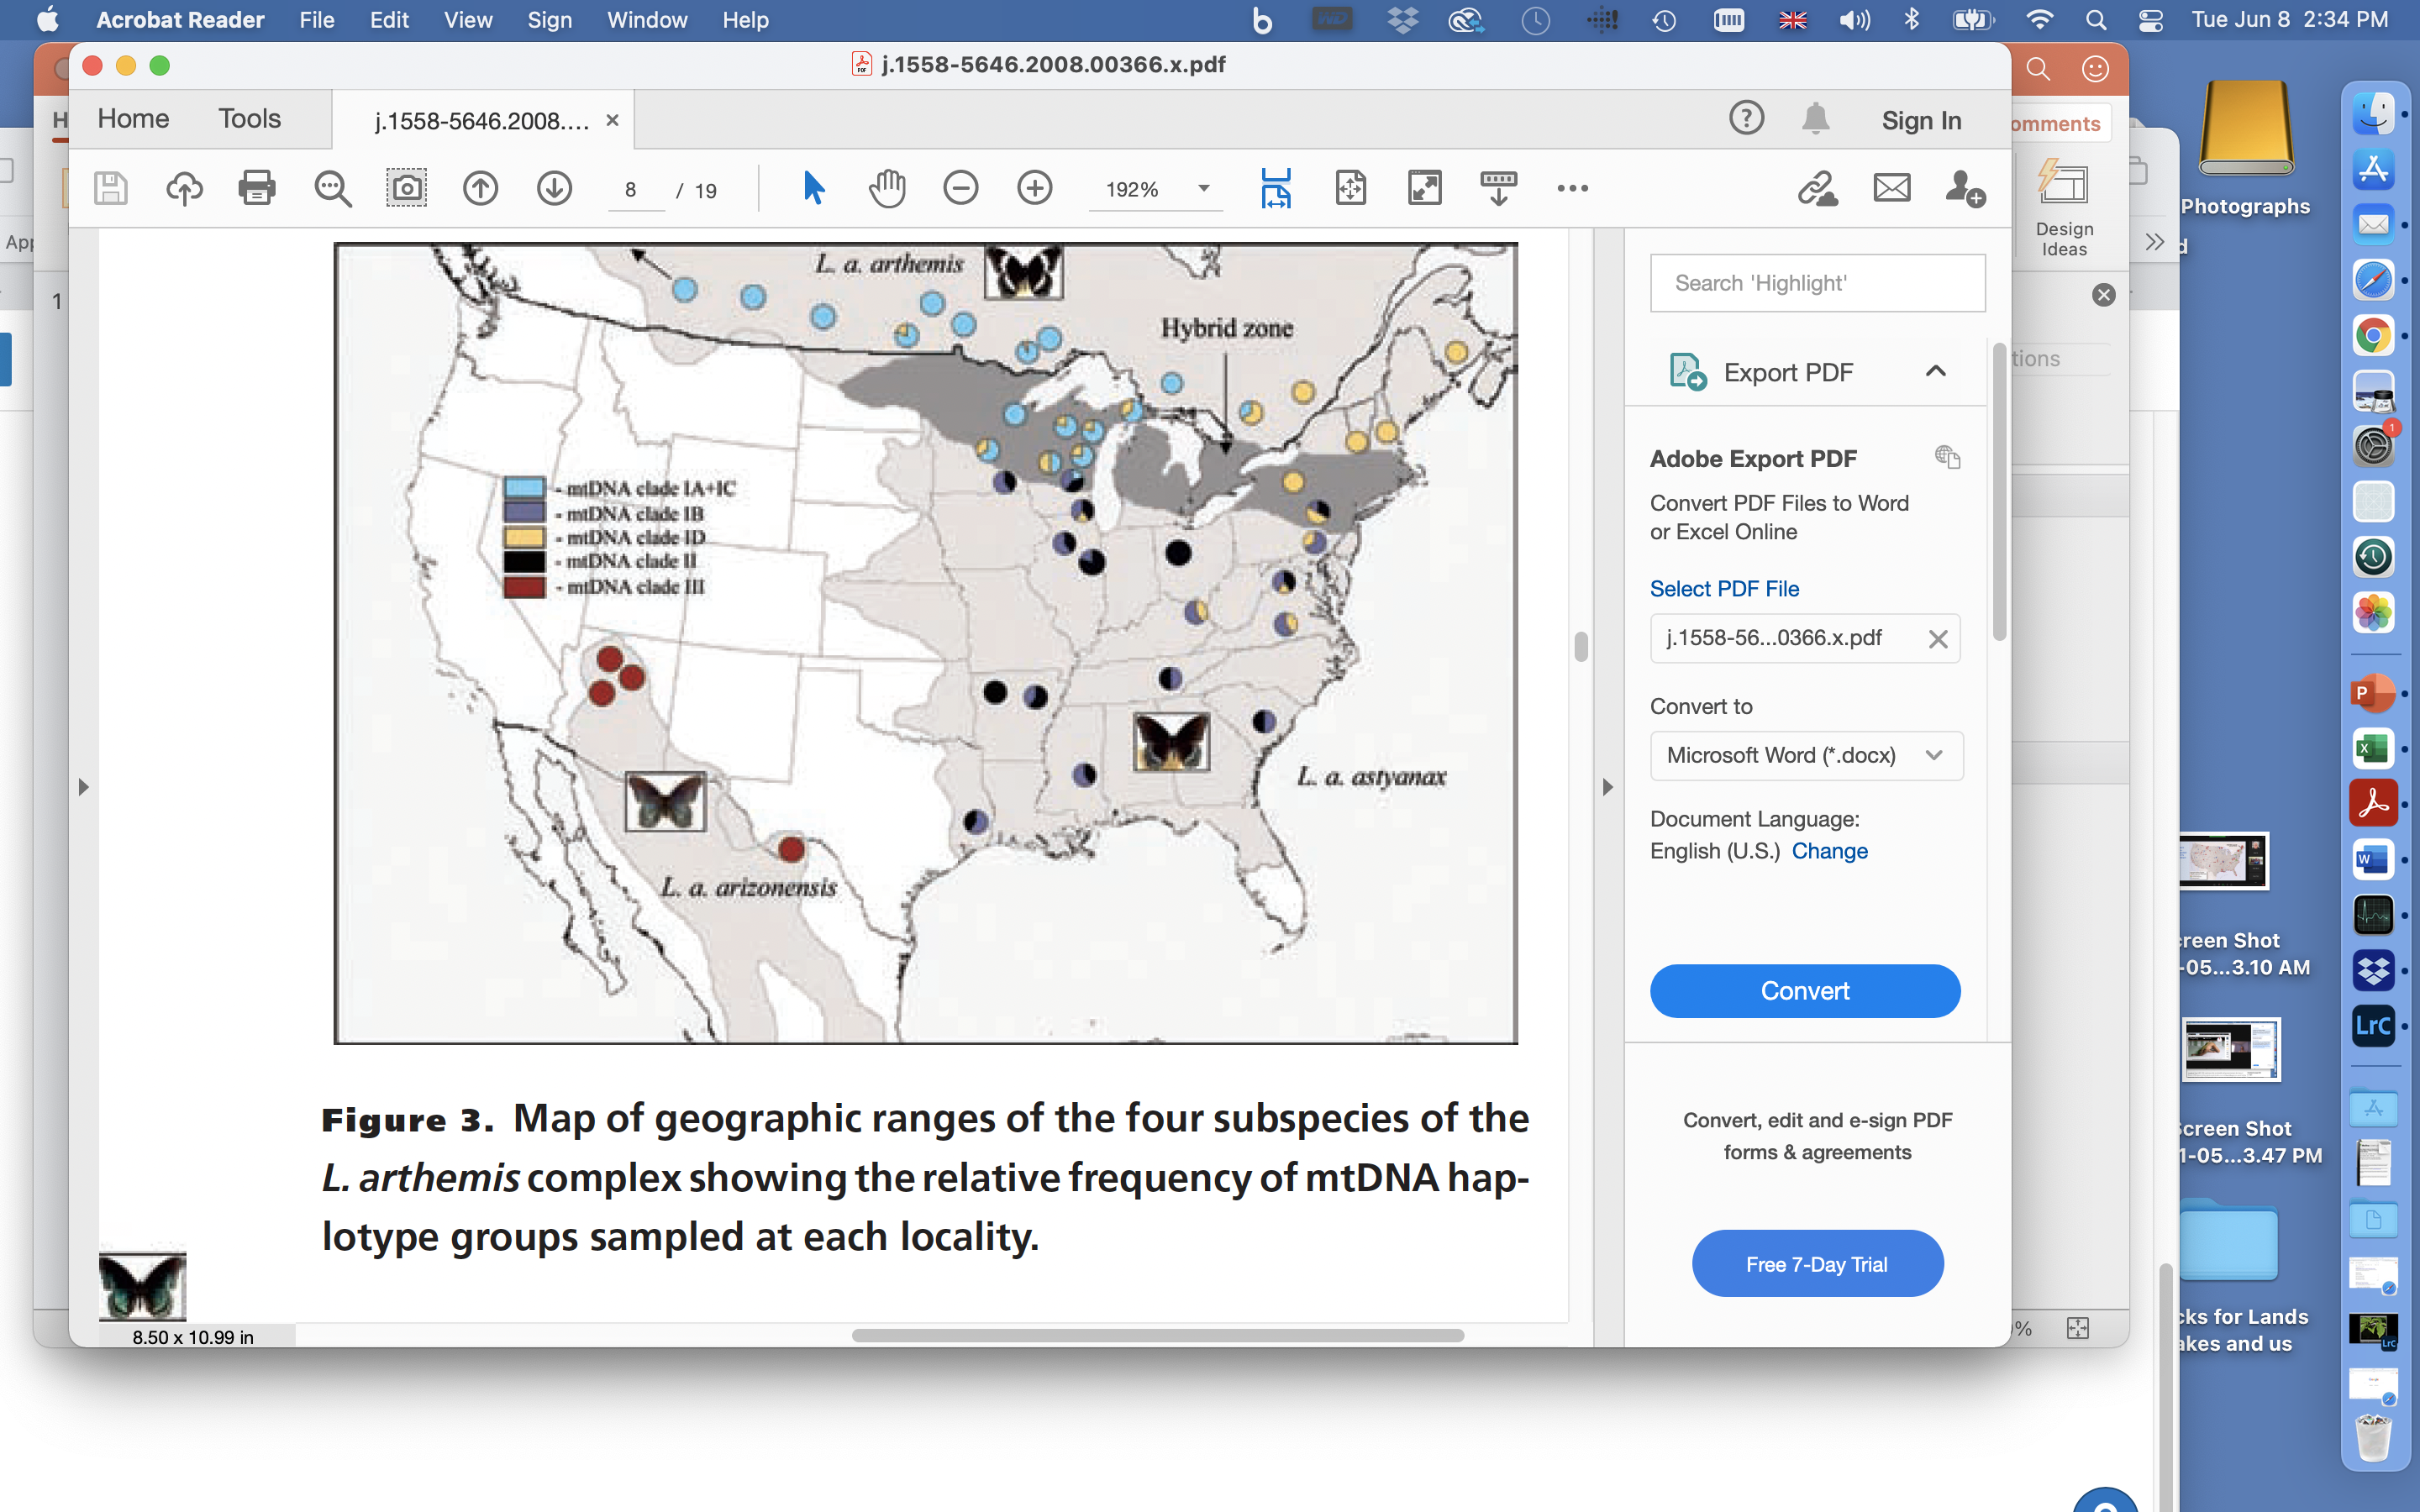Open Microsoft Word (*.docx) format dropdown
The height and width of the screenshot is (1512, 2420).
pos(1805,755)
